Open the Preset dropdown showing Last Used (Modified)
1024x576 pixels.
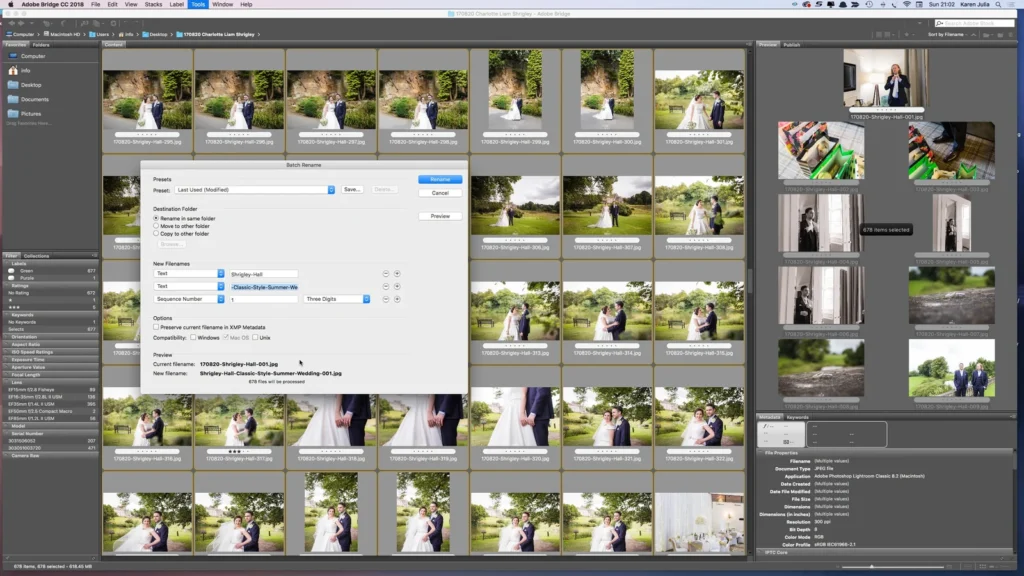254,189
